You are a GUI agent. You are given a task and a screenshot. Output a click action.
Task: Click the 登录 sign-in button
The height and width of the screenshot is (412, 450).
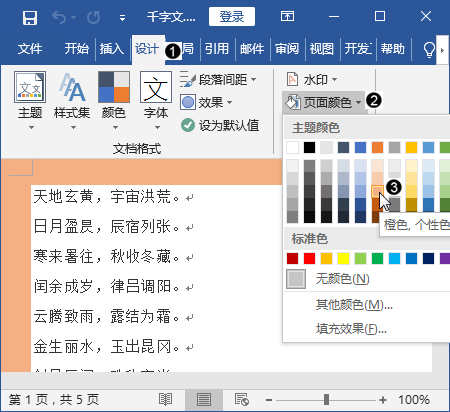[232, 17]
